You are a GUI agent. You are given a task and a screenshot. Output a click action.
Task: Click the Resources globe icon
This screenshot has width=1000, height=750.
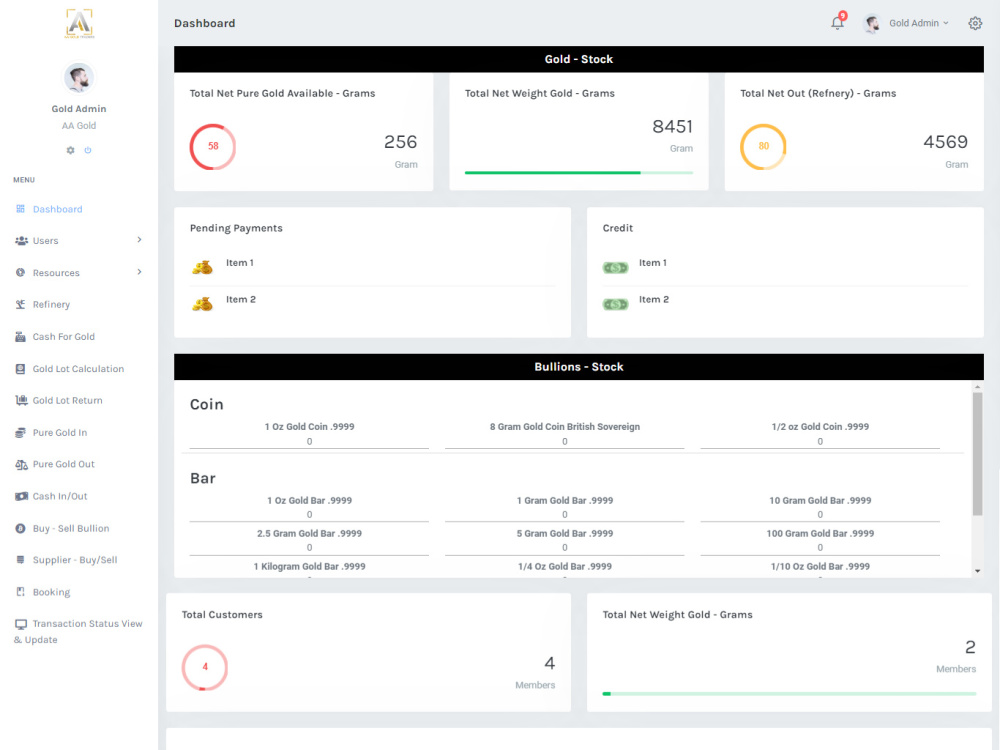[20, 273]
